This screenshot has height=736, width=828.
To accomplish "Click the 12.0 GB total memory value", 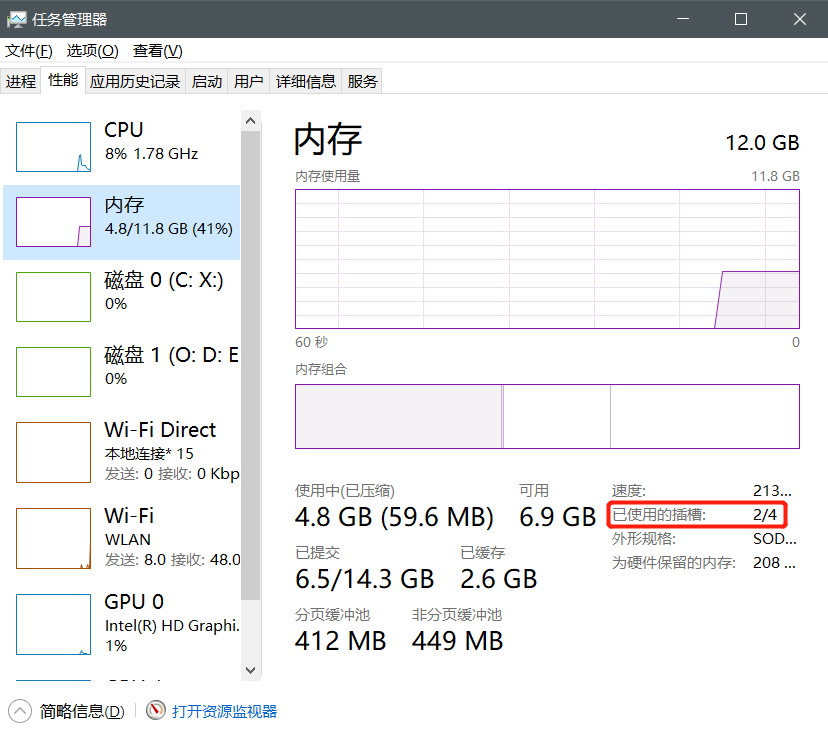I will (x=762, y=143).
